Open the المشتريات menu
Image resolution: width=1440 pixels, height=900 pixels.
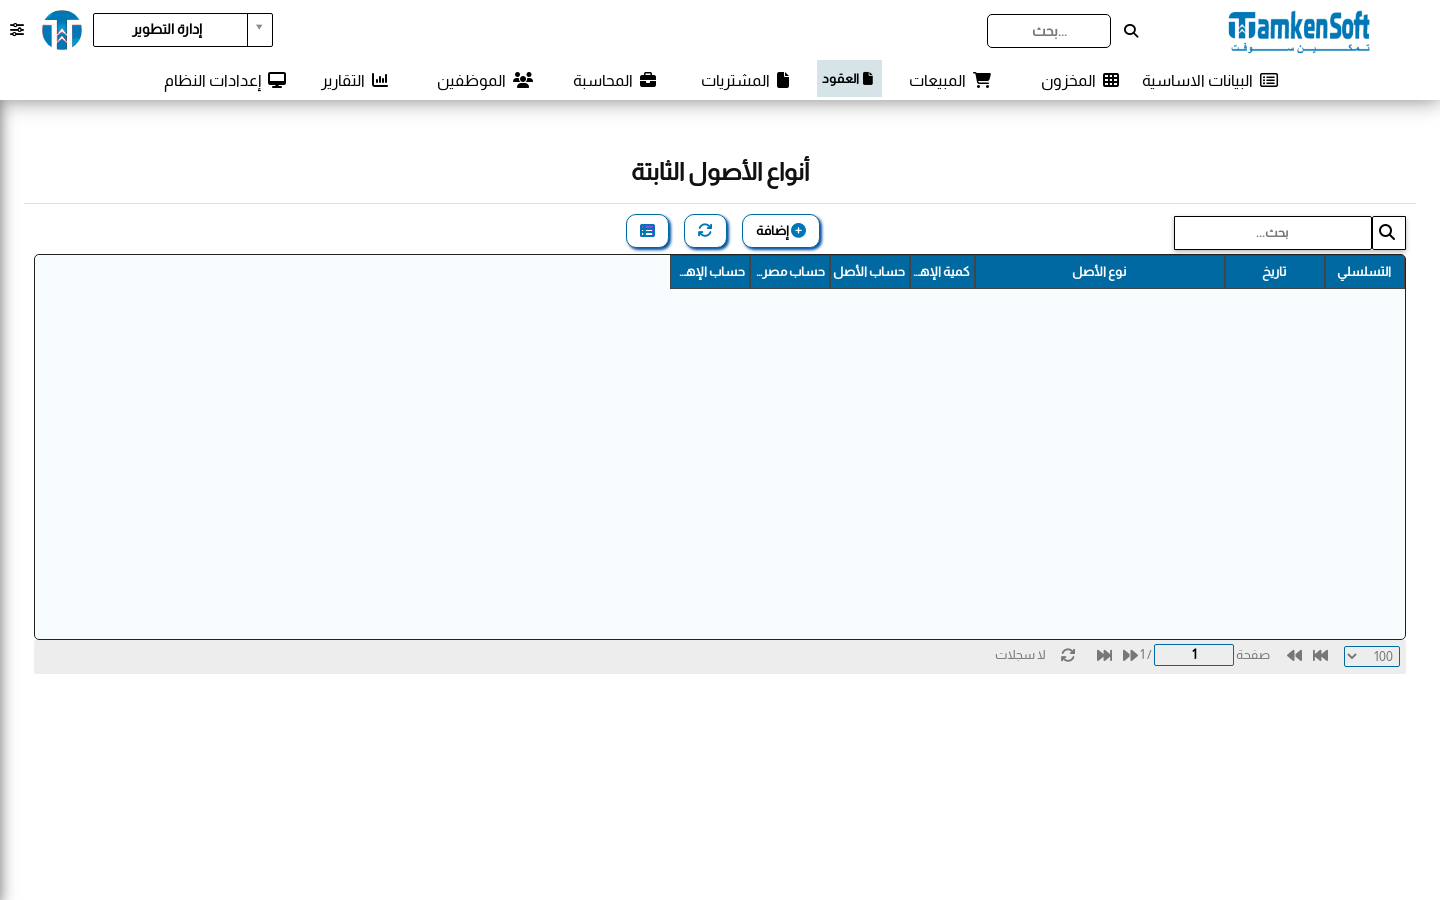tap(745, 80)
